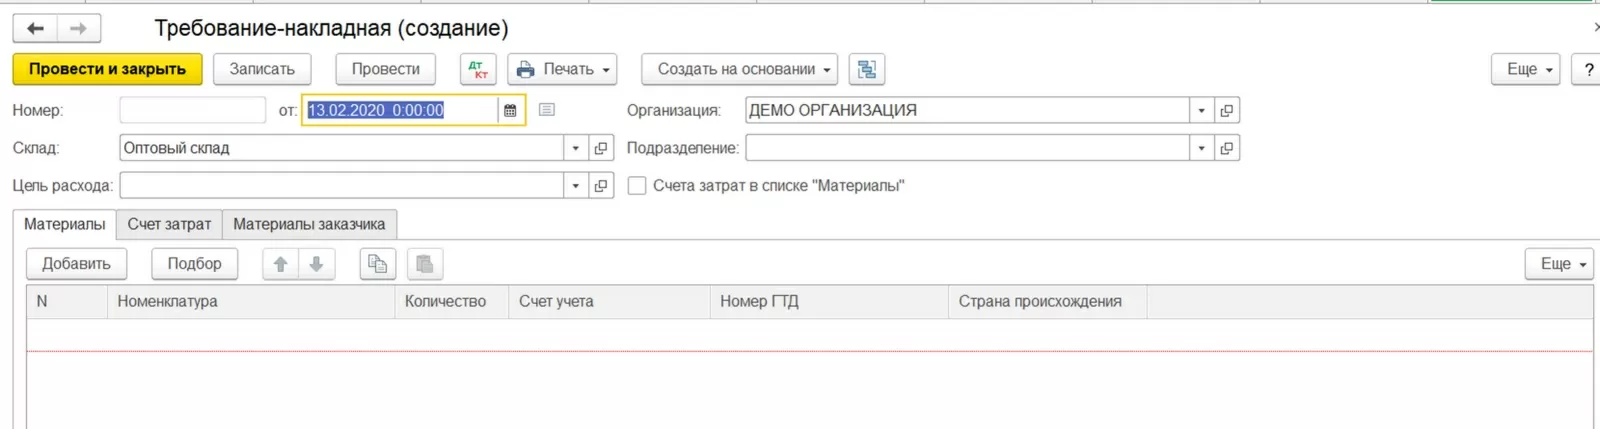This screenshot has width=1600, height=429.
Task: Click into the Цель расхода input field
Action: click(341, 185)
